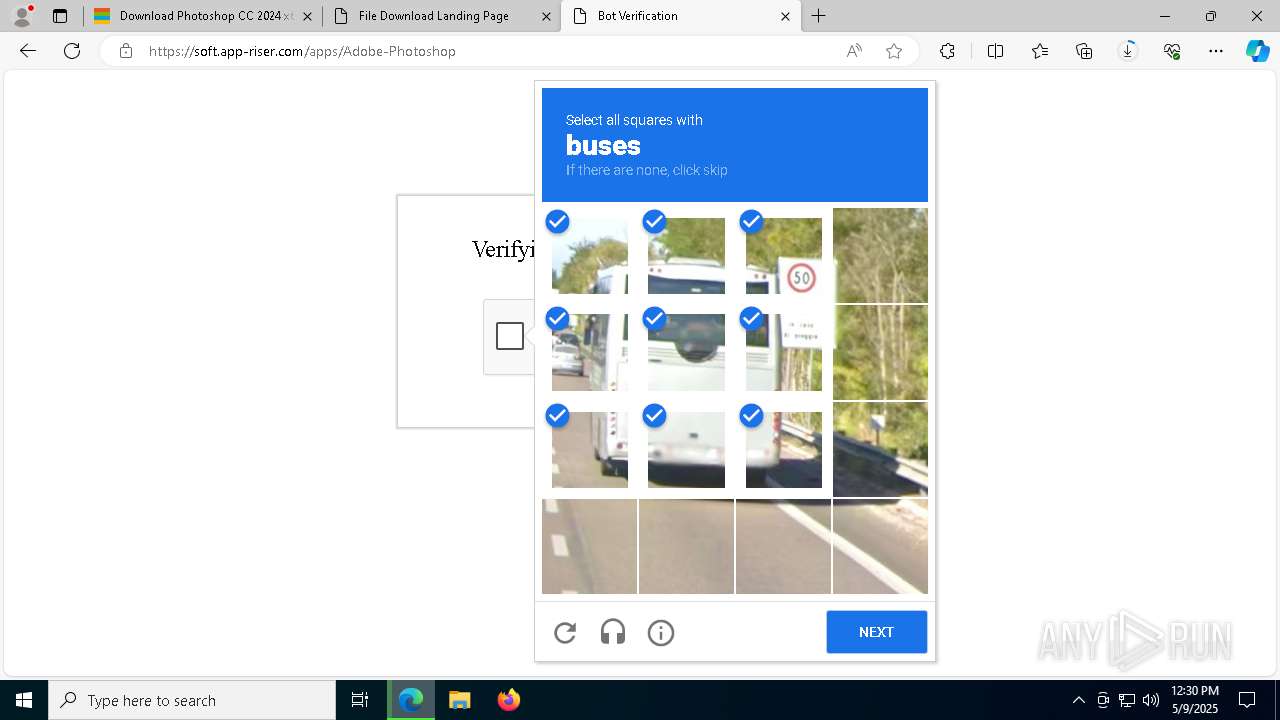Open the Favorites list
The height and width of the screenshot is (720, 1280).
(x=1040, y=51)
